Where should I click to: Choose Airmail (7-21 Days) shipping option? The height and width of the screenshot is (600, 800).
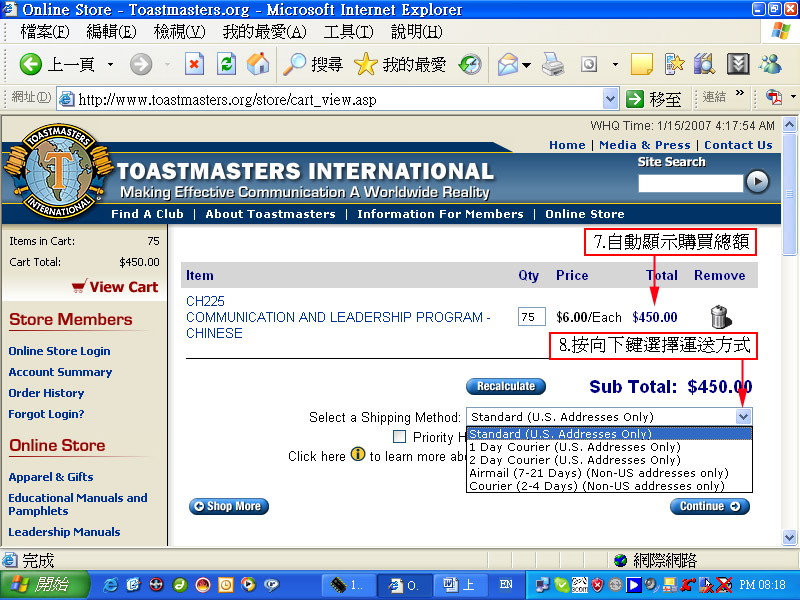click(x=598, y=473)
